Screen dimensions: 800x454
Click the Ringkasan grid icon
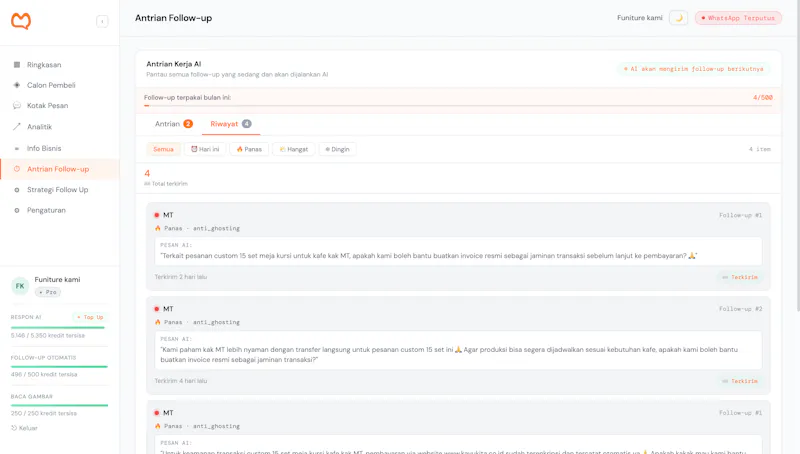(17, 65)
